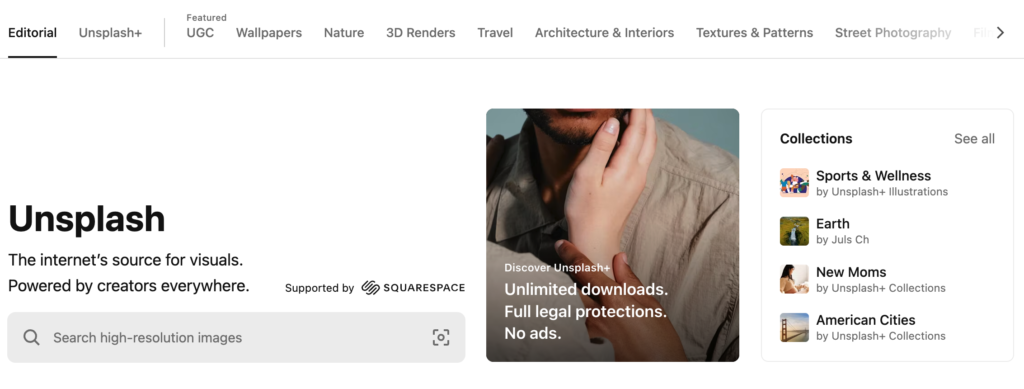Image resolution: width=1024 pixels, height=389 pixels.
Task: Click author Juls Ch
Action: pos(850,240)
